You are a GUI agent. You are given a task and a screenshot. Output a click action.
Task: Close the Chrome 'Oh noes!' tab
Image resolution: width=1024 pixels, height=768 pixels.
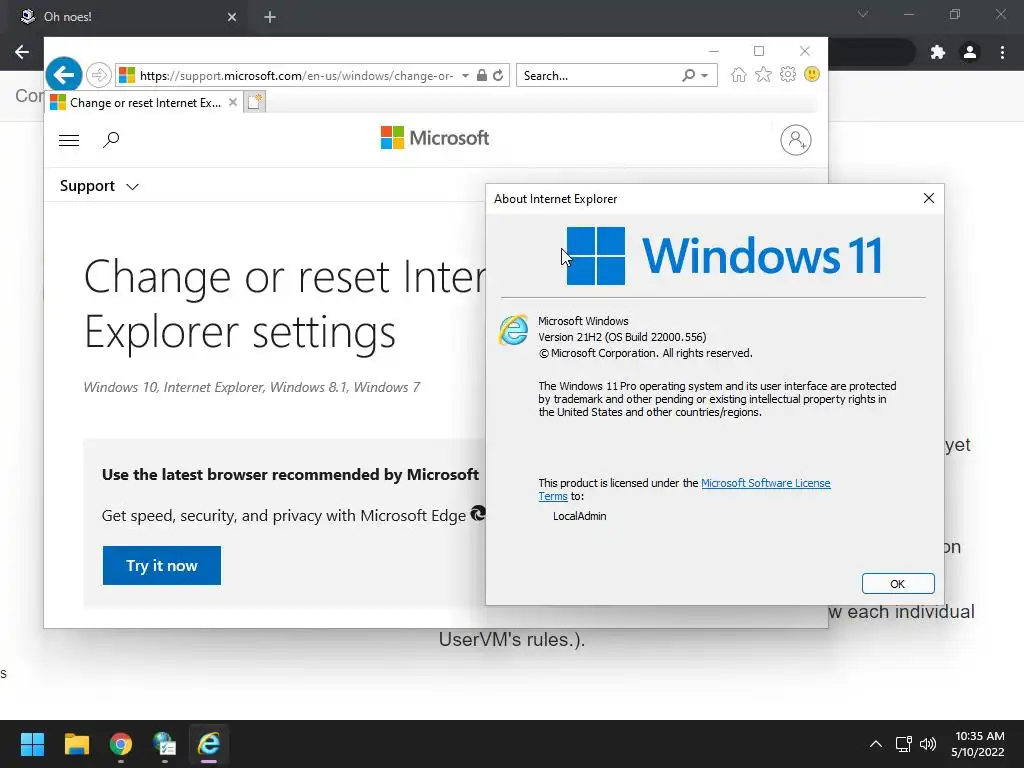pyautogui.click(x=232, y=17)
